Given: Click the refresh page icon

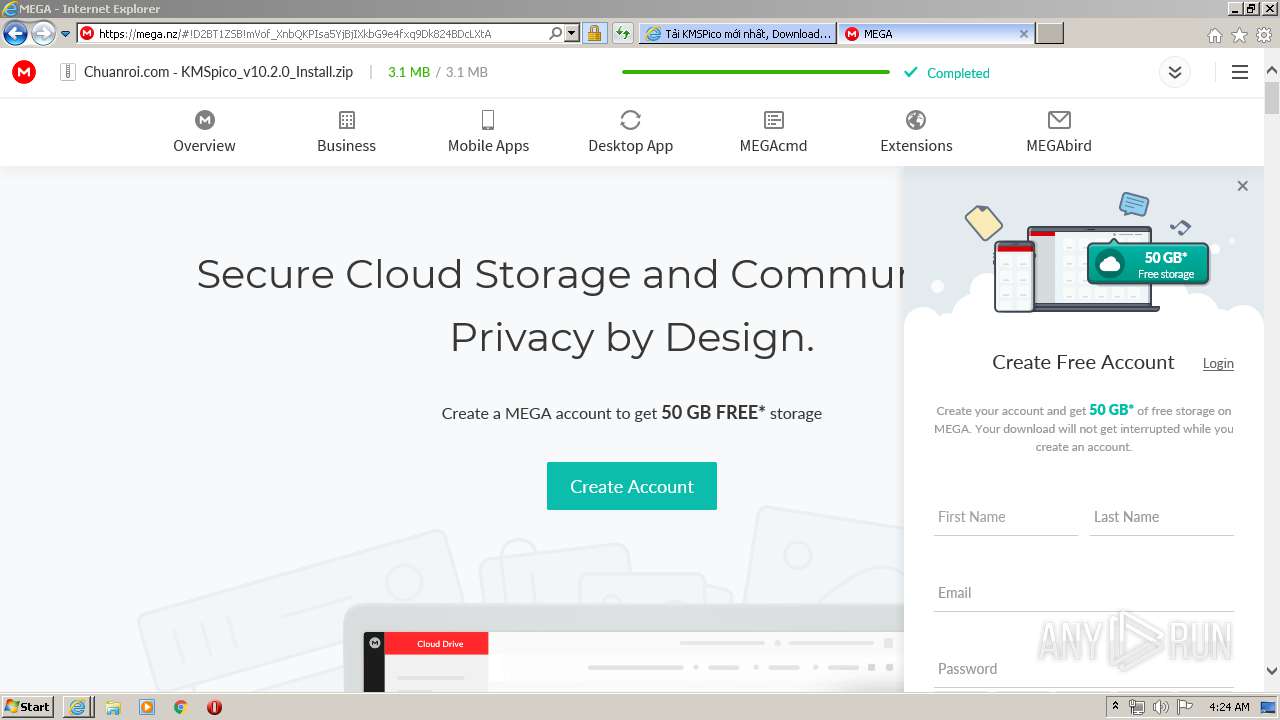Looking at the screenshot, I should 623,33.
